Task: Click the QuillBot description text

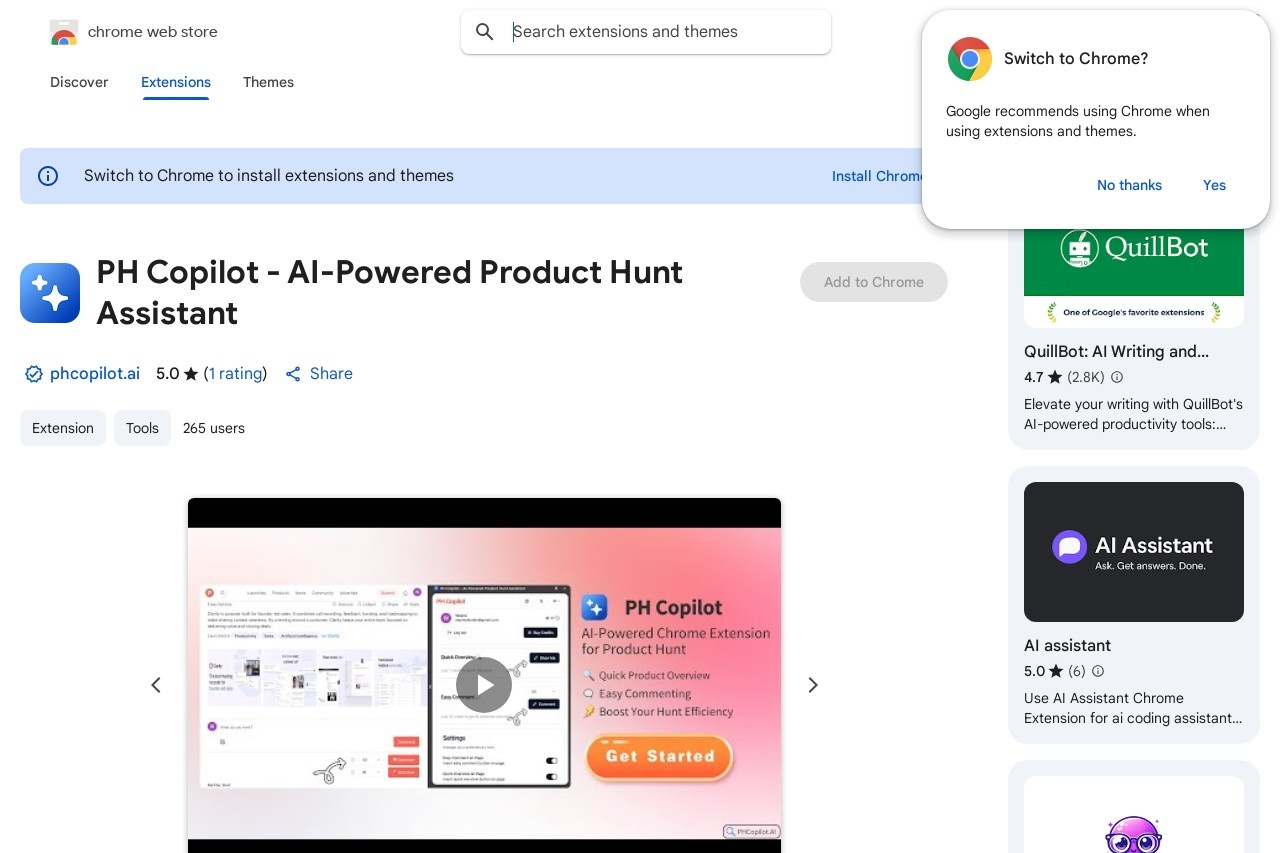Action: [x=1133, y=415]
